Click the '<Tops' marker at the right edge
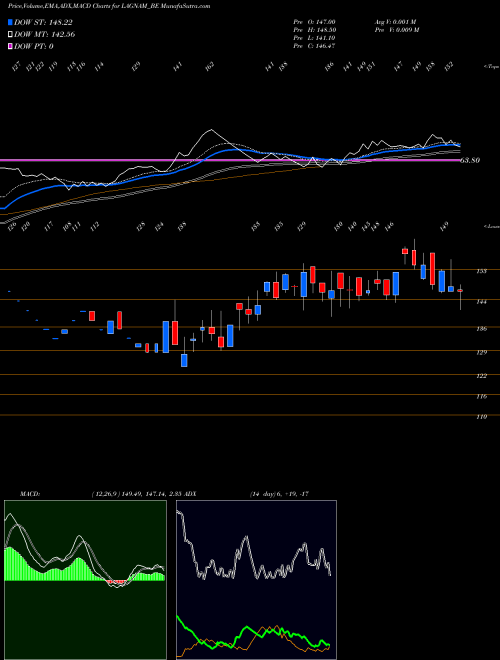This screenshot has height=660, width=500. 491,67
